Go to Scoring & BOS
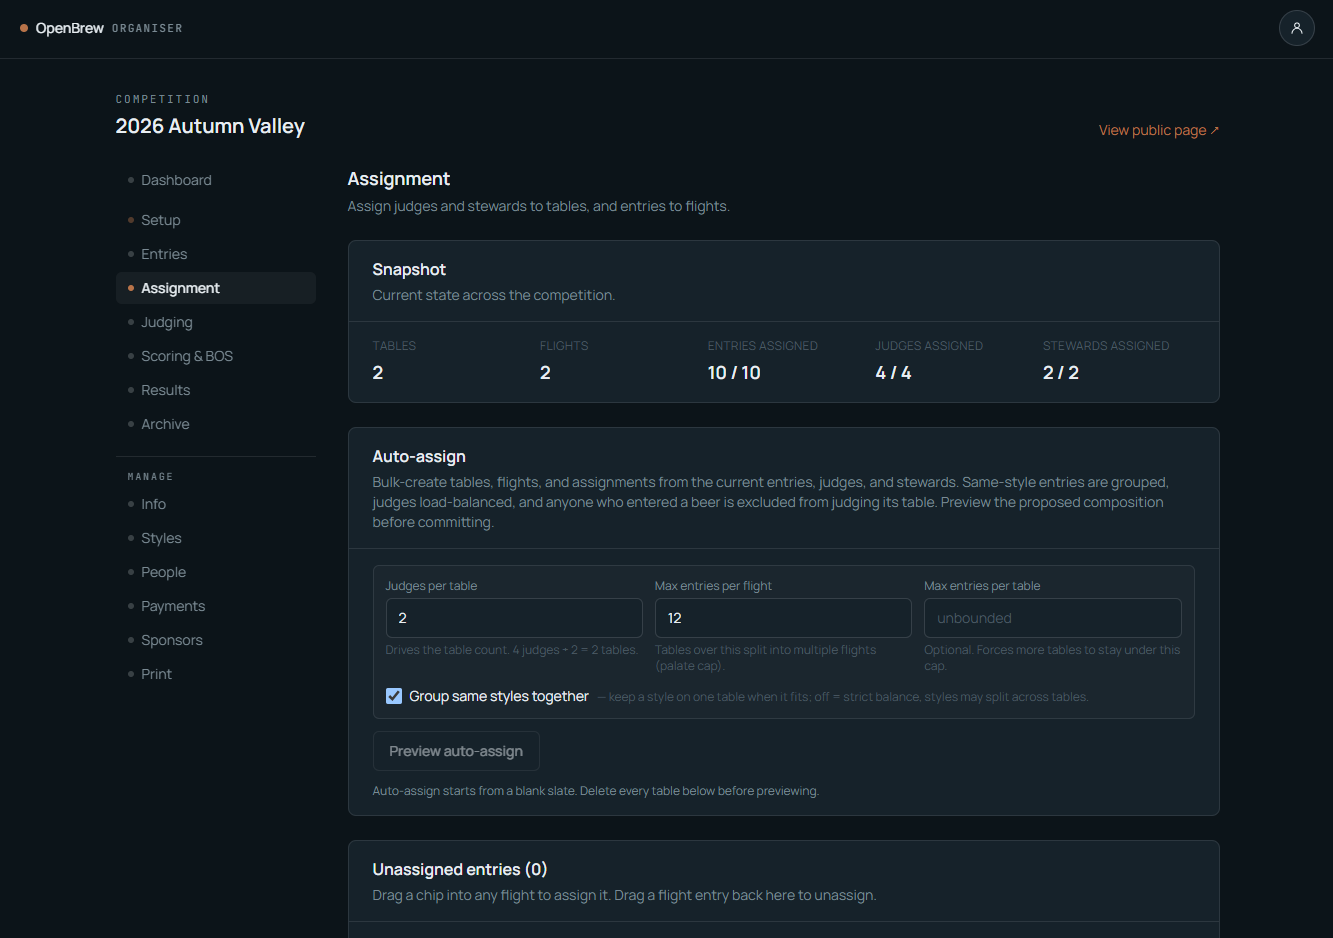The image size is (1333, 938). click(216, 356)
